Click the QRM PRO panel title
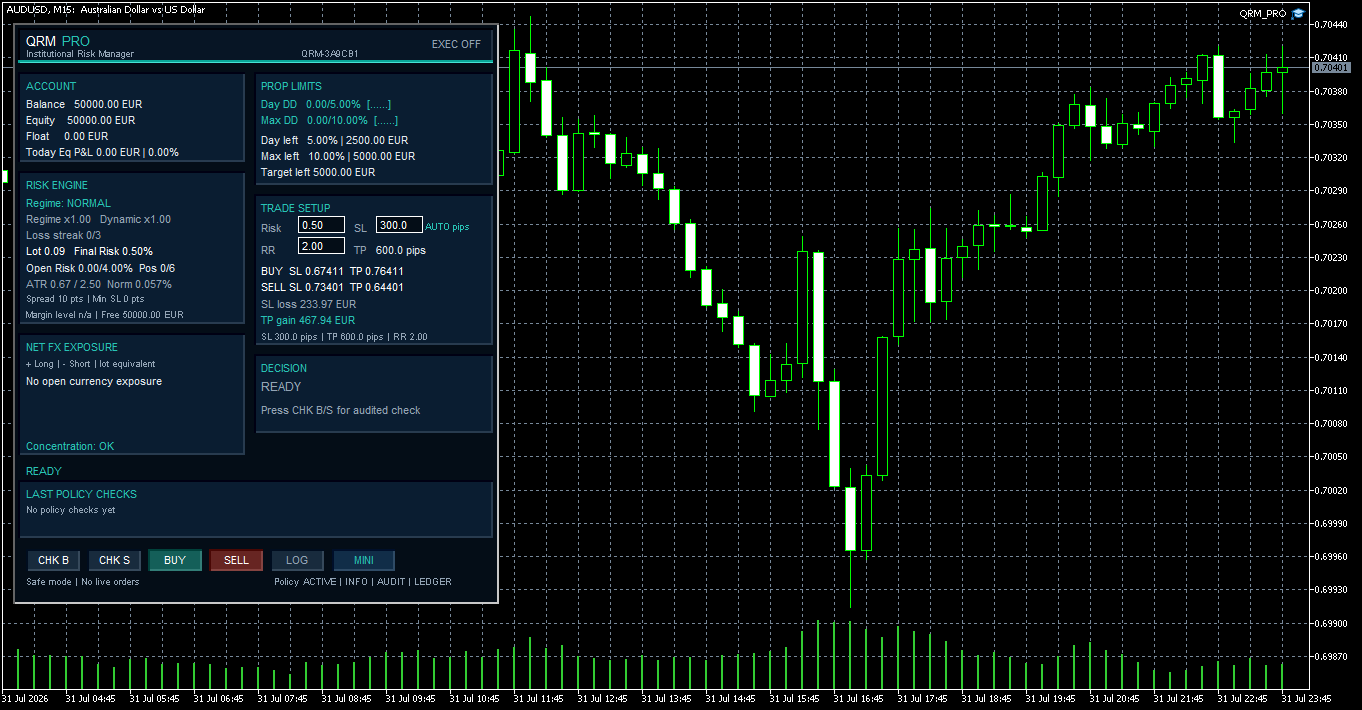Image resolution: width=1362 pixels, height=710 pixels. [58, 41]
